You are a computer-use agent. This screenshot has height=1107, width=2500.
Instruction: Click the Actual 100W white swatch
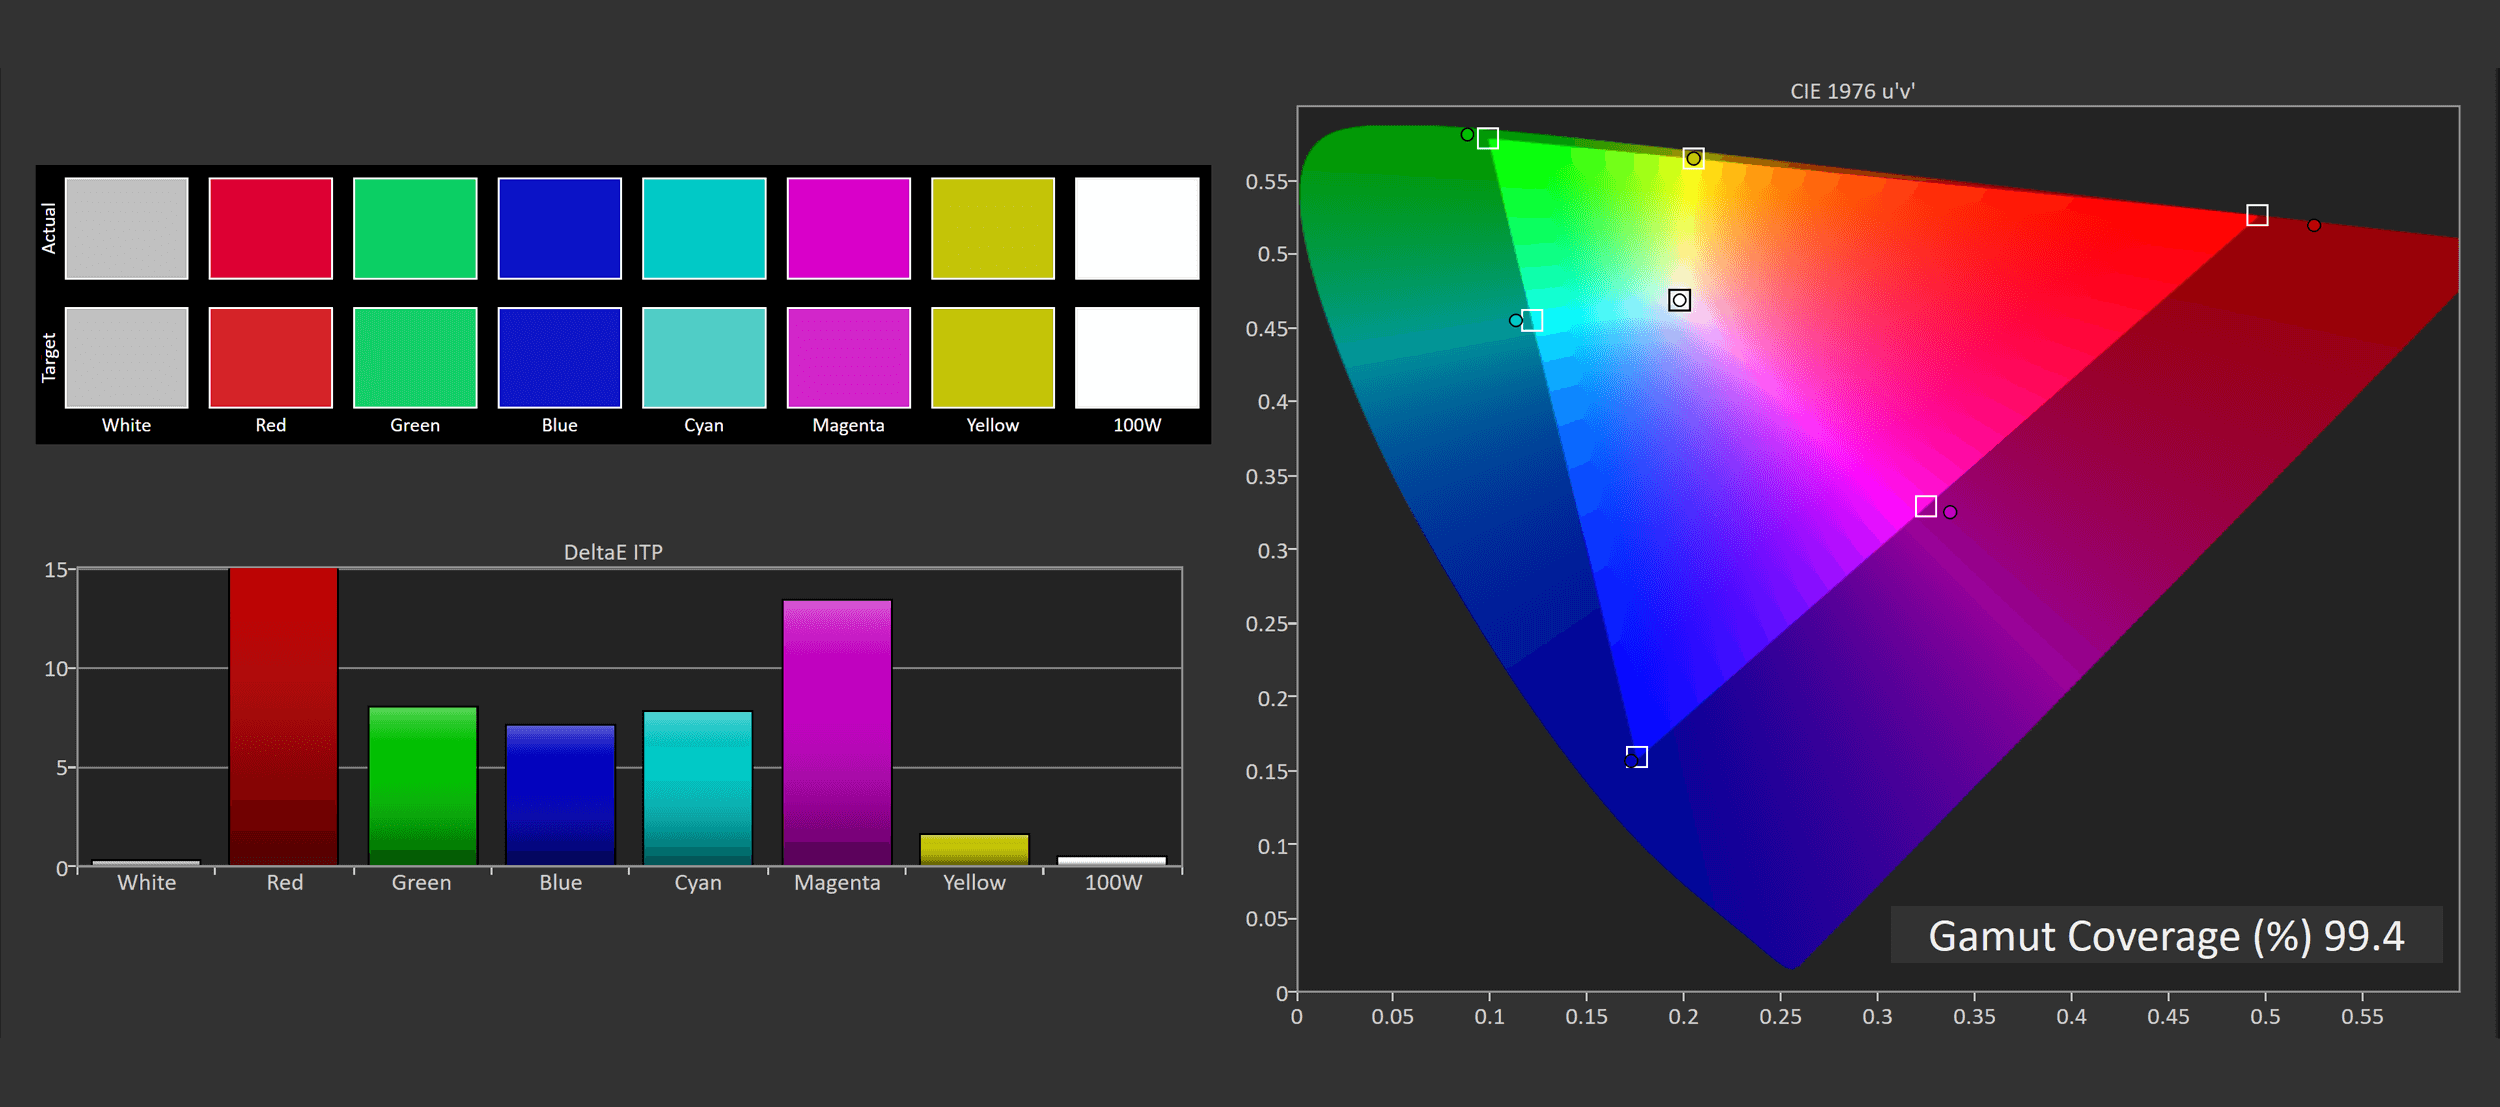coord(1137,228)
